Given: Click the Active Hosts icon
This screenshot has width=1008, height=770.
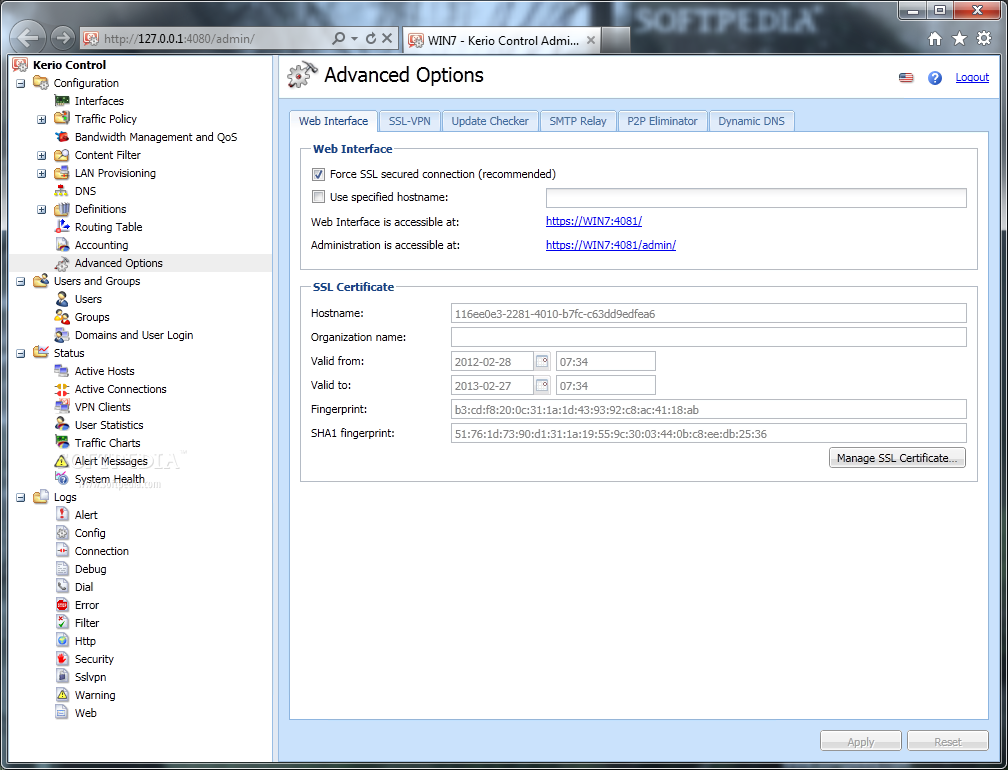Looking at the screenshot, I should tap(62, 371).
